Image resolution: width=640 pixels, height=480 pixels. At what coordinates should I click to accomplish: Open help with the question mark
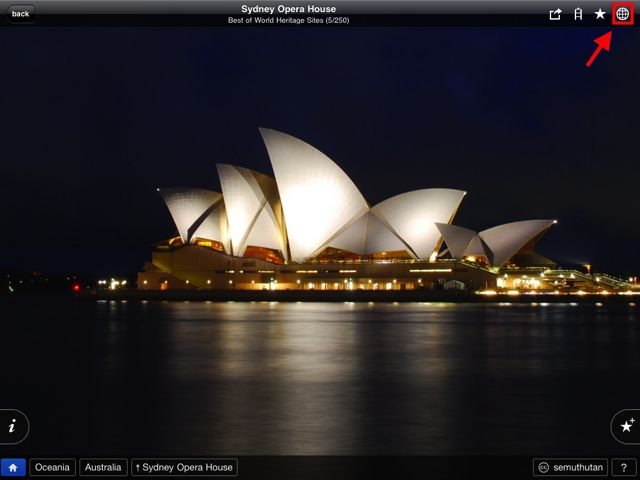(624, 468)
